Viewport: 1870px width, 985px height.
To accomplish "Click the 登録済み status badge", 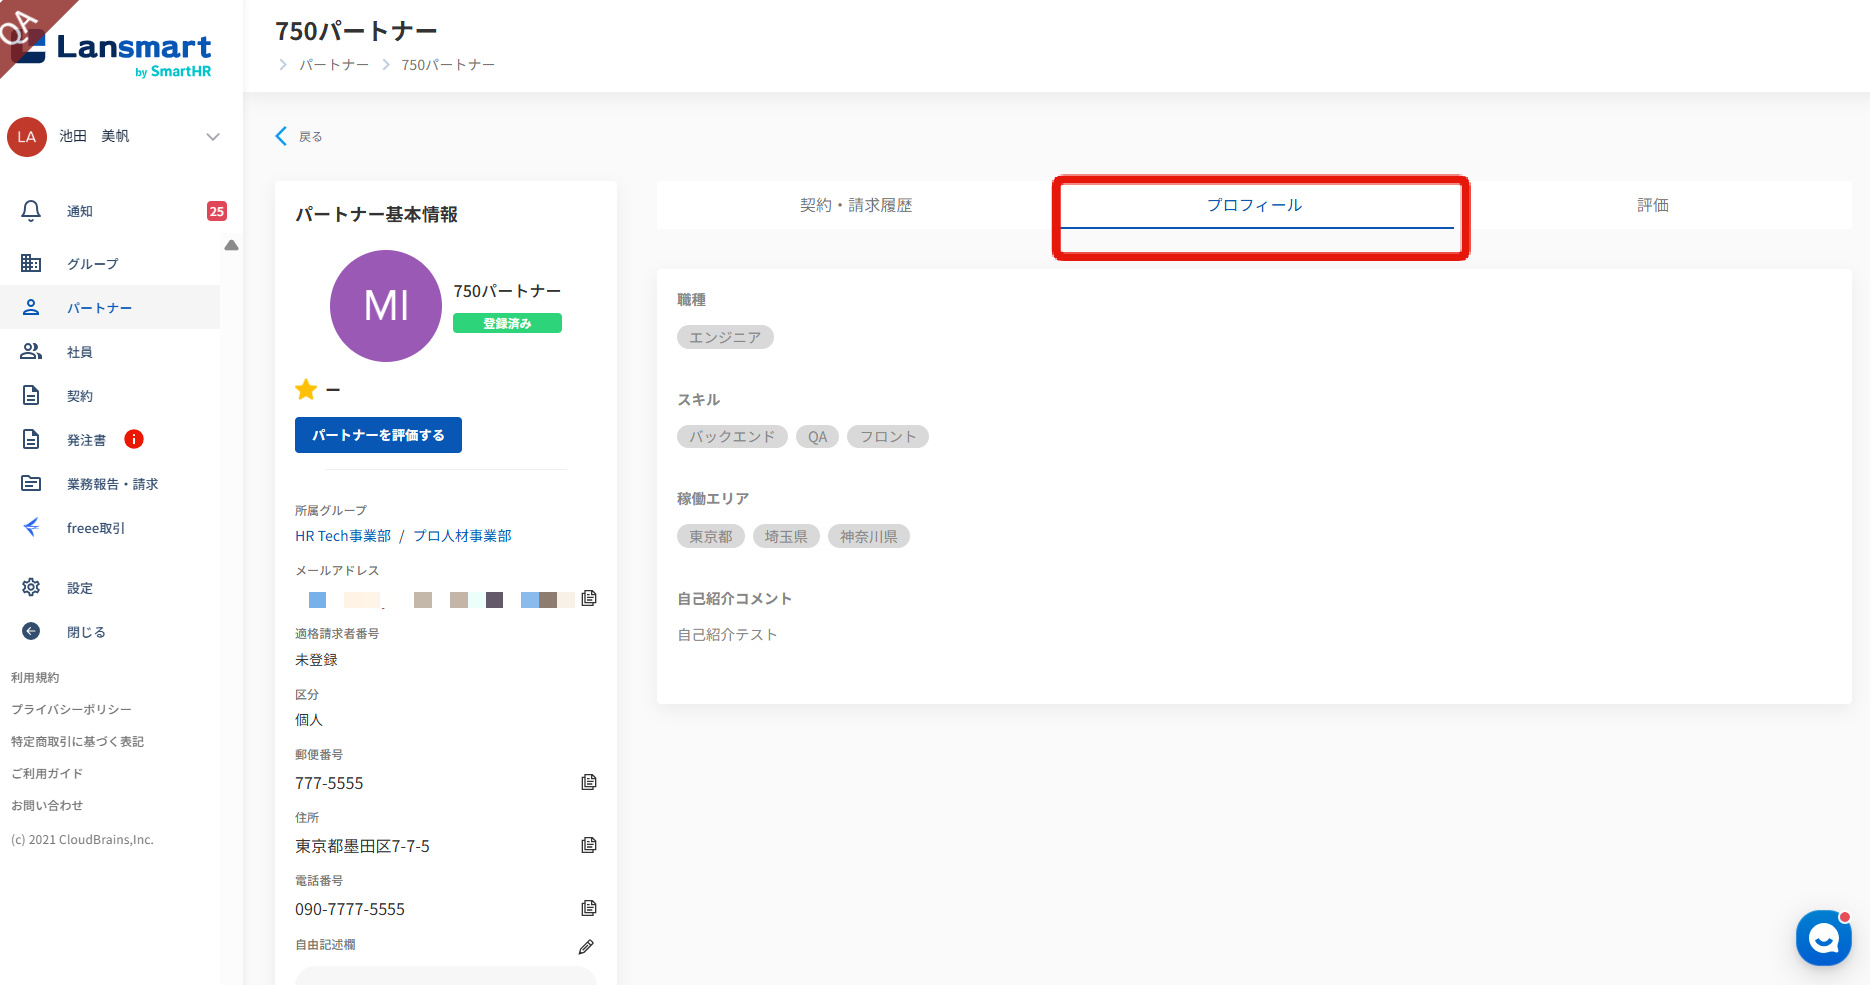I will point(507,323).
